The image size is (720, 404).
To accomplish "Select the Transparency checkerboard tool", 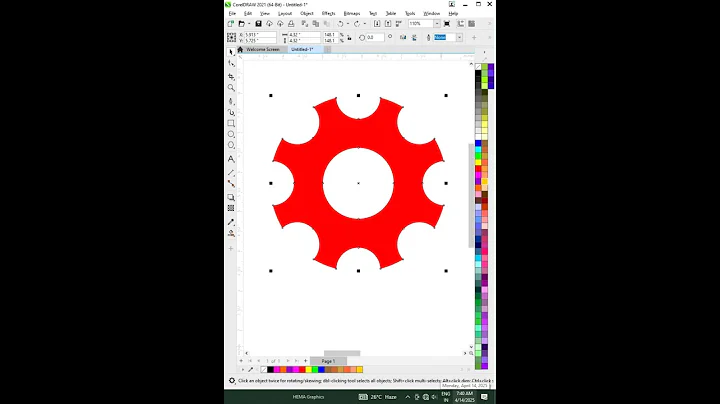I will [231, 208].
